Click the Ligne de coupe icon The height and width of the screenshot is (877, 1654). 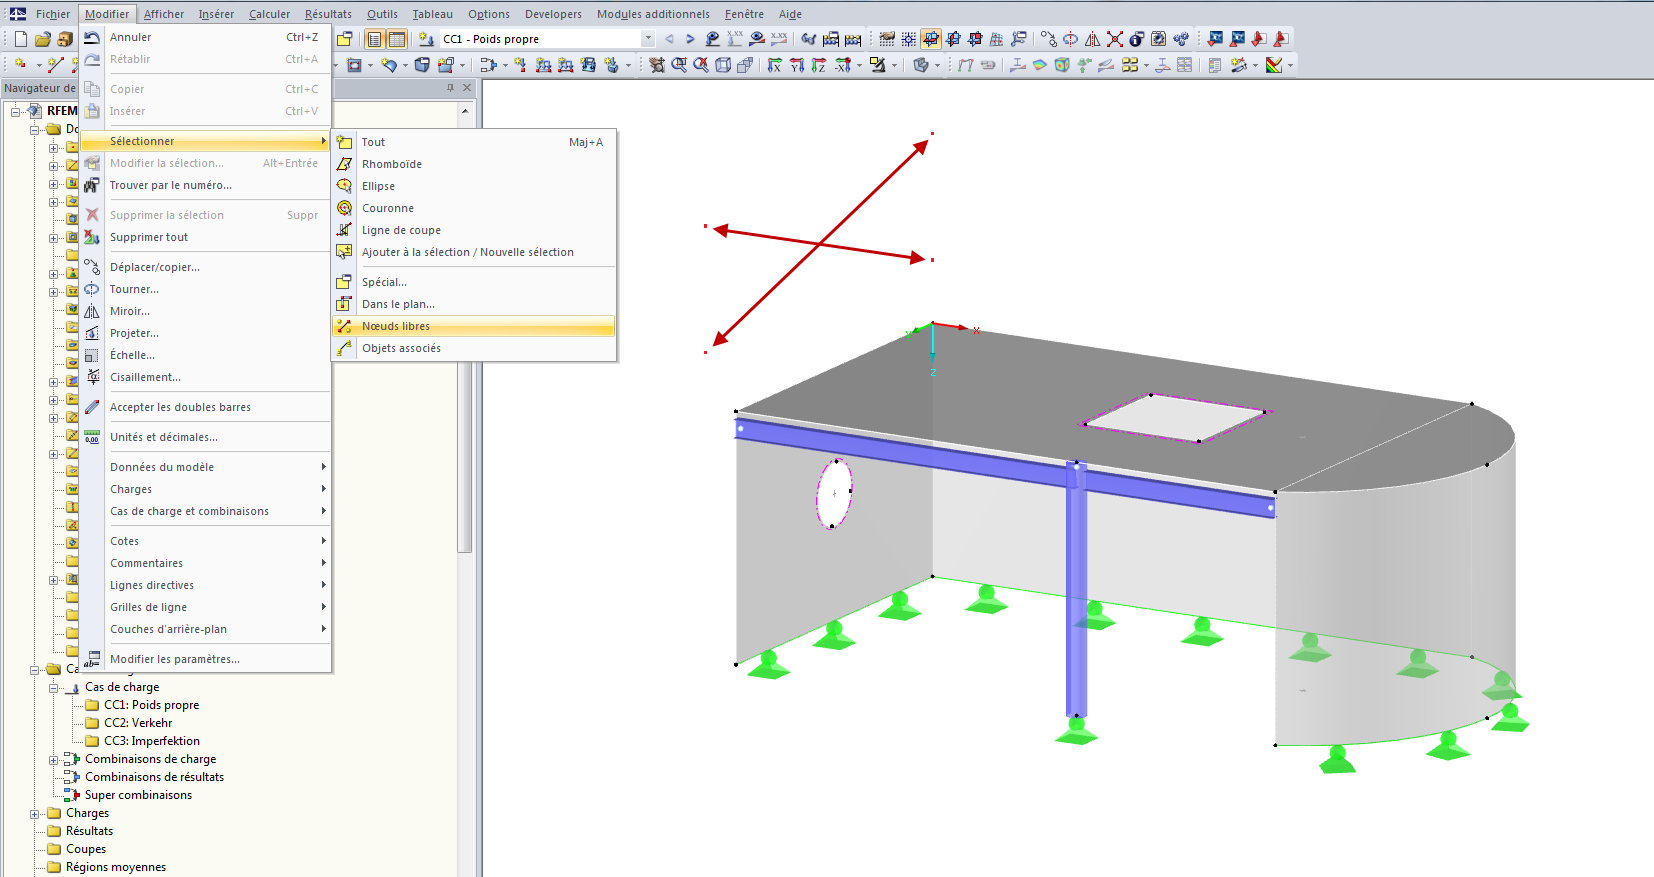tap(344, 230)
